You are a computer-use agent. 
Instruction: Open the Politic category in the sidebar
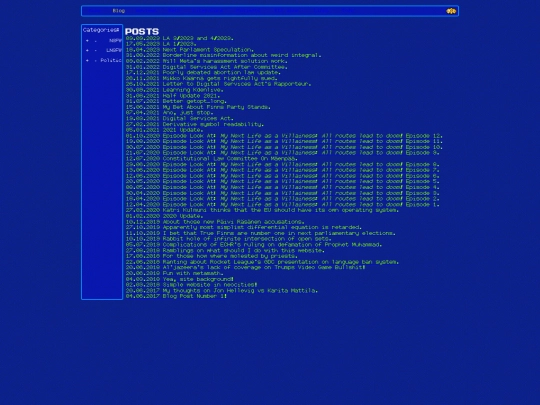(x=111, y=61)
